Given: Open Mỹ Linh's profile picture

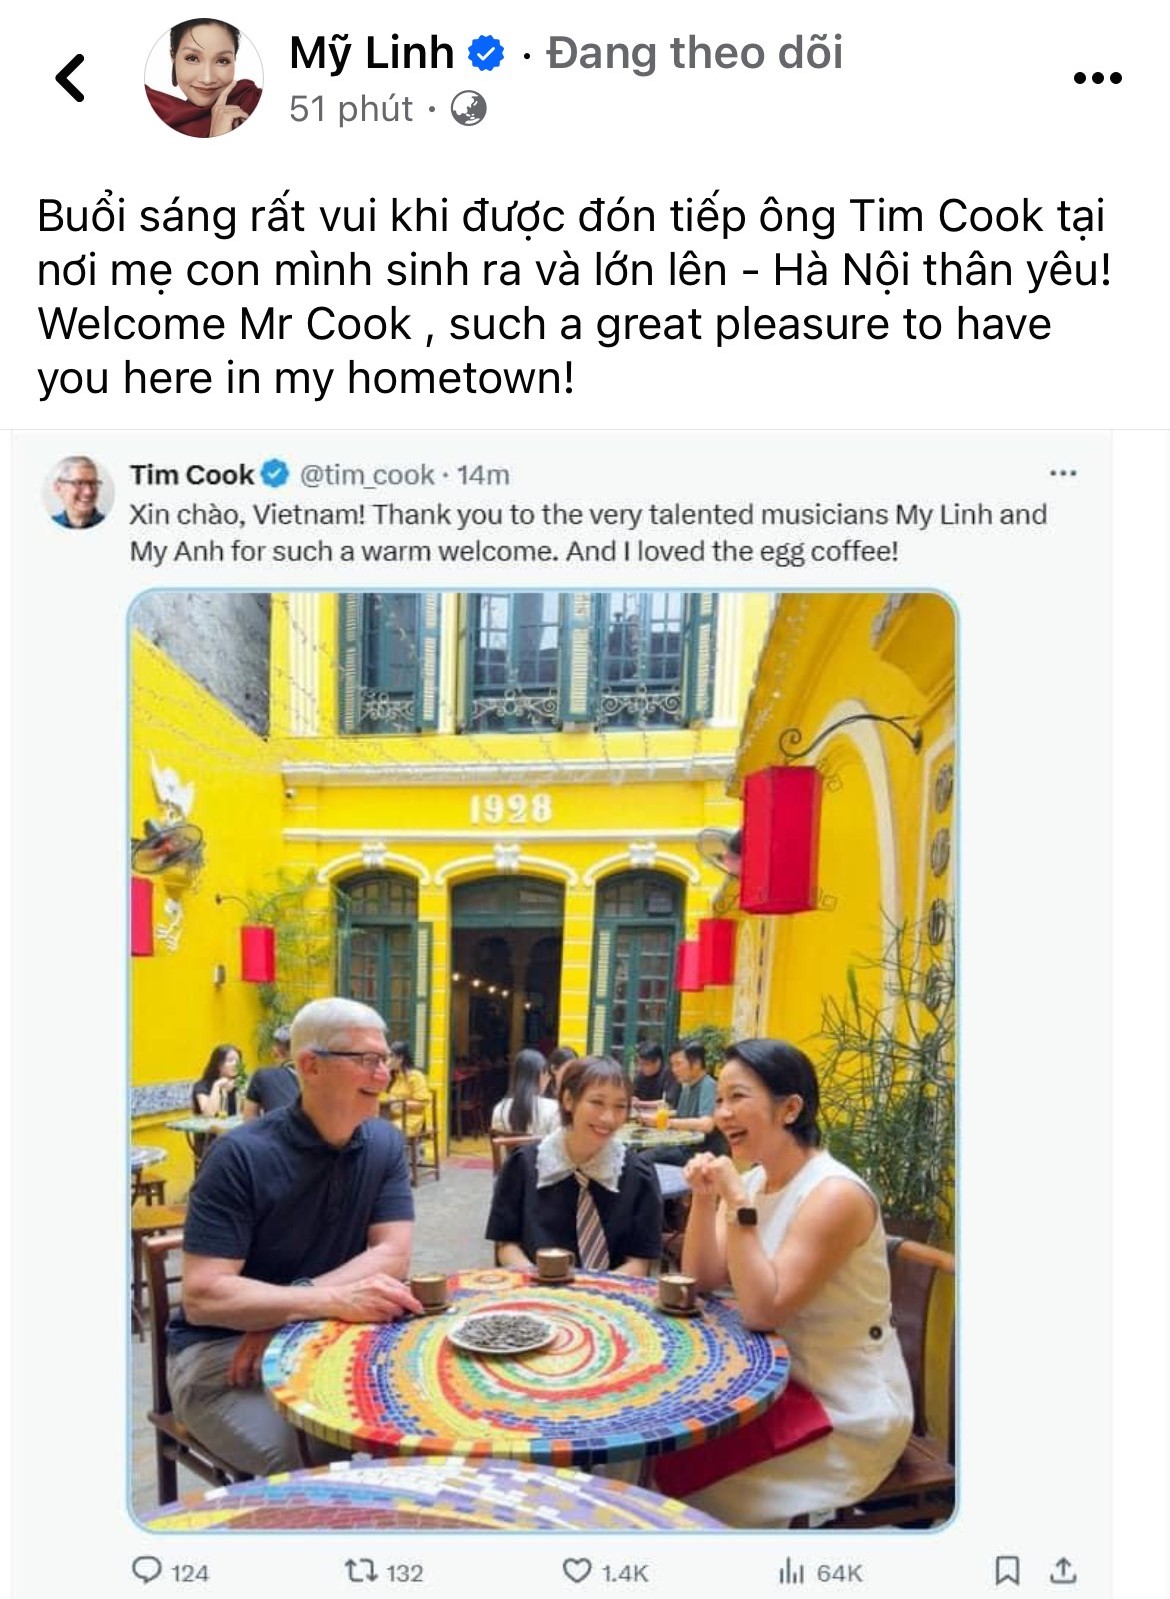Looking at the screenshot, I should coord(204,77).
